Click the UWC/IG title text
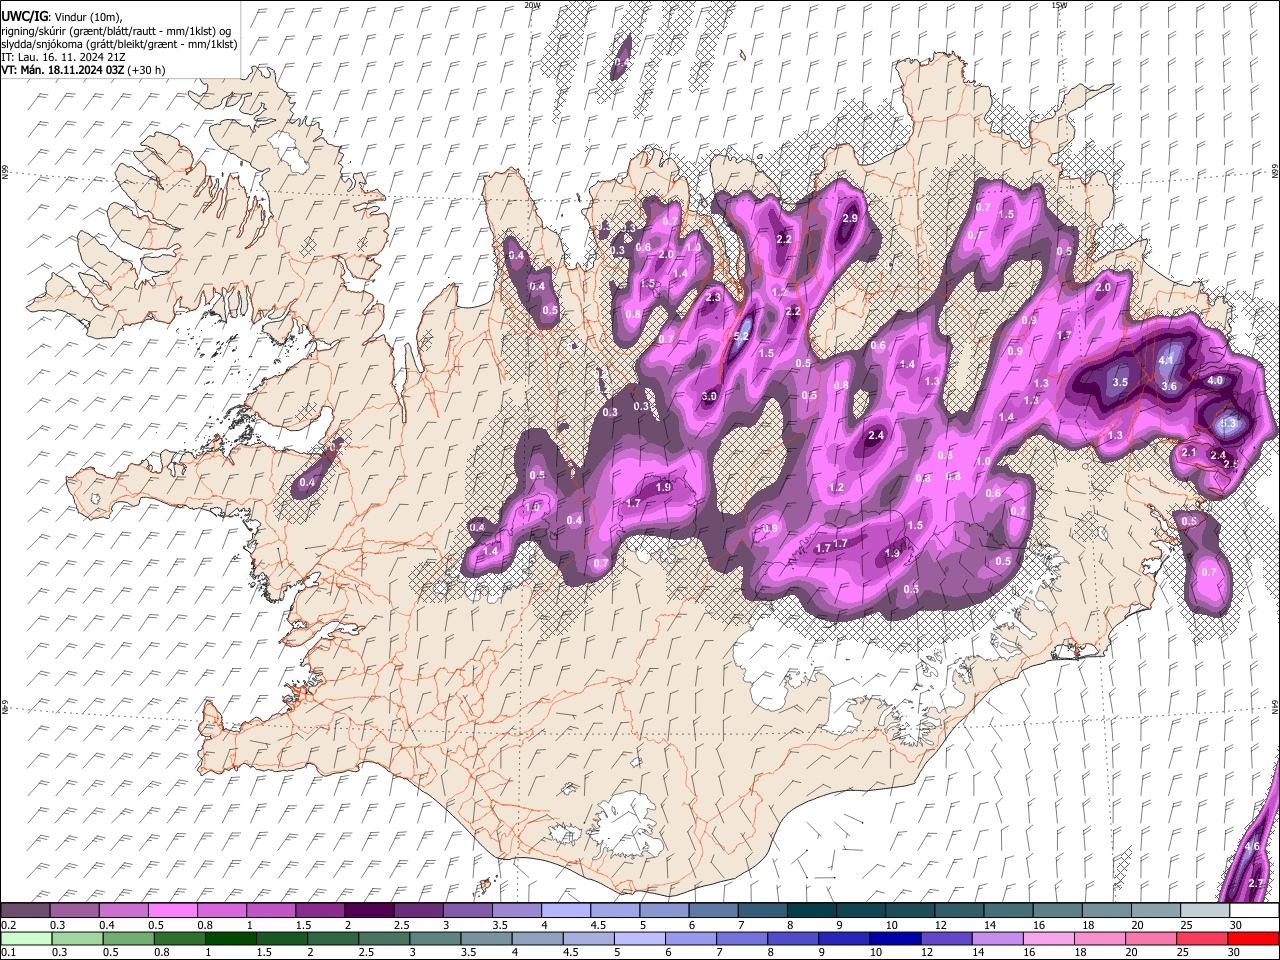 pos(24,16)
